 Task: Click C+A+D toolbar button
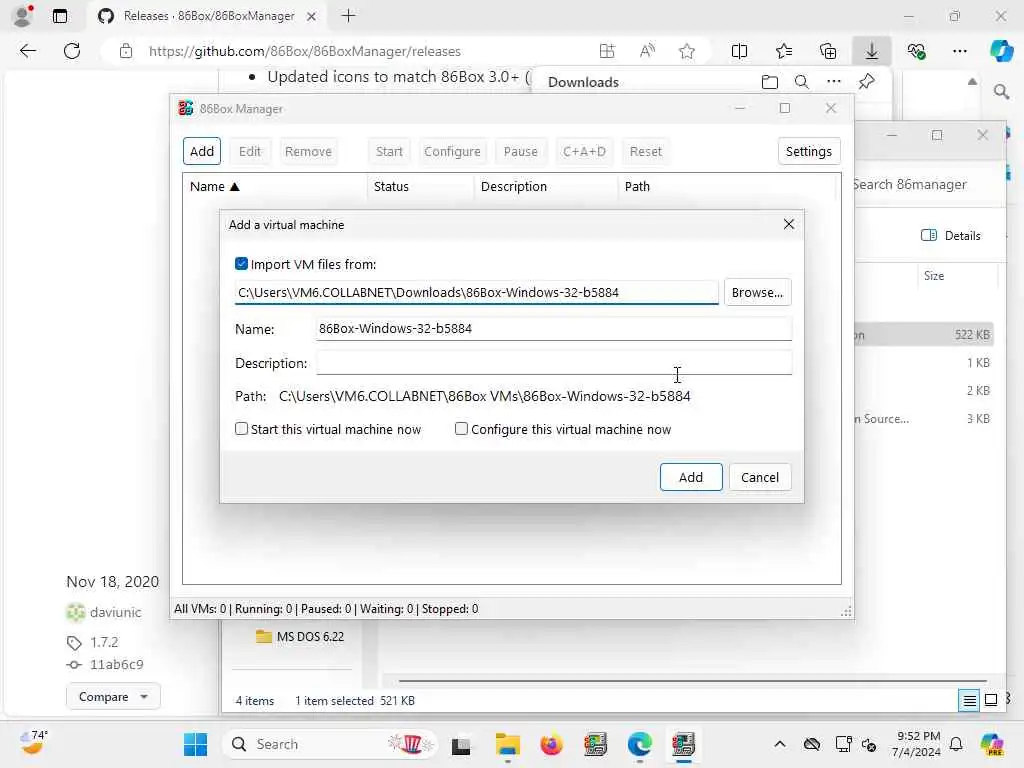coord(584,152)
